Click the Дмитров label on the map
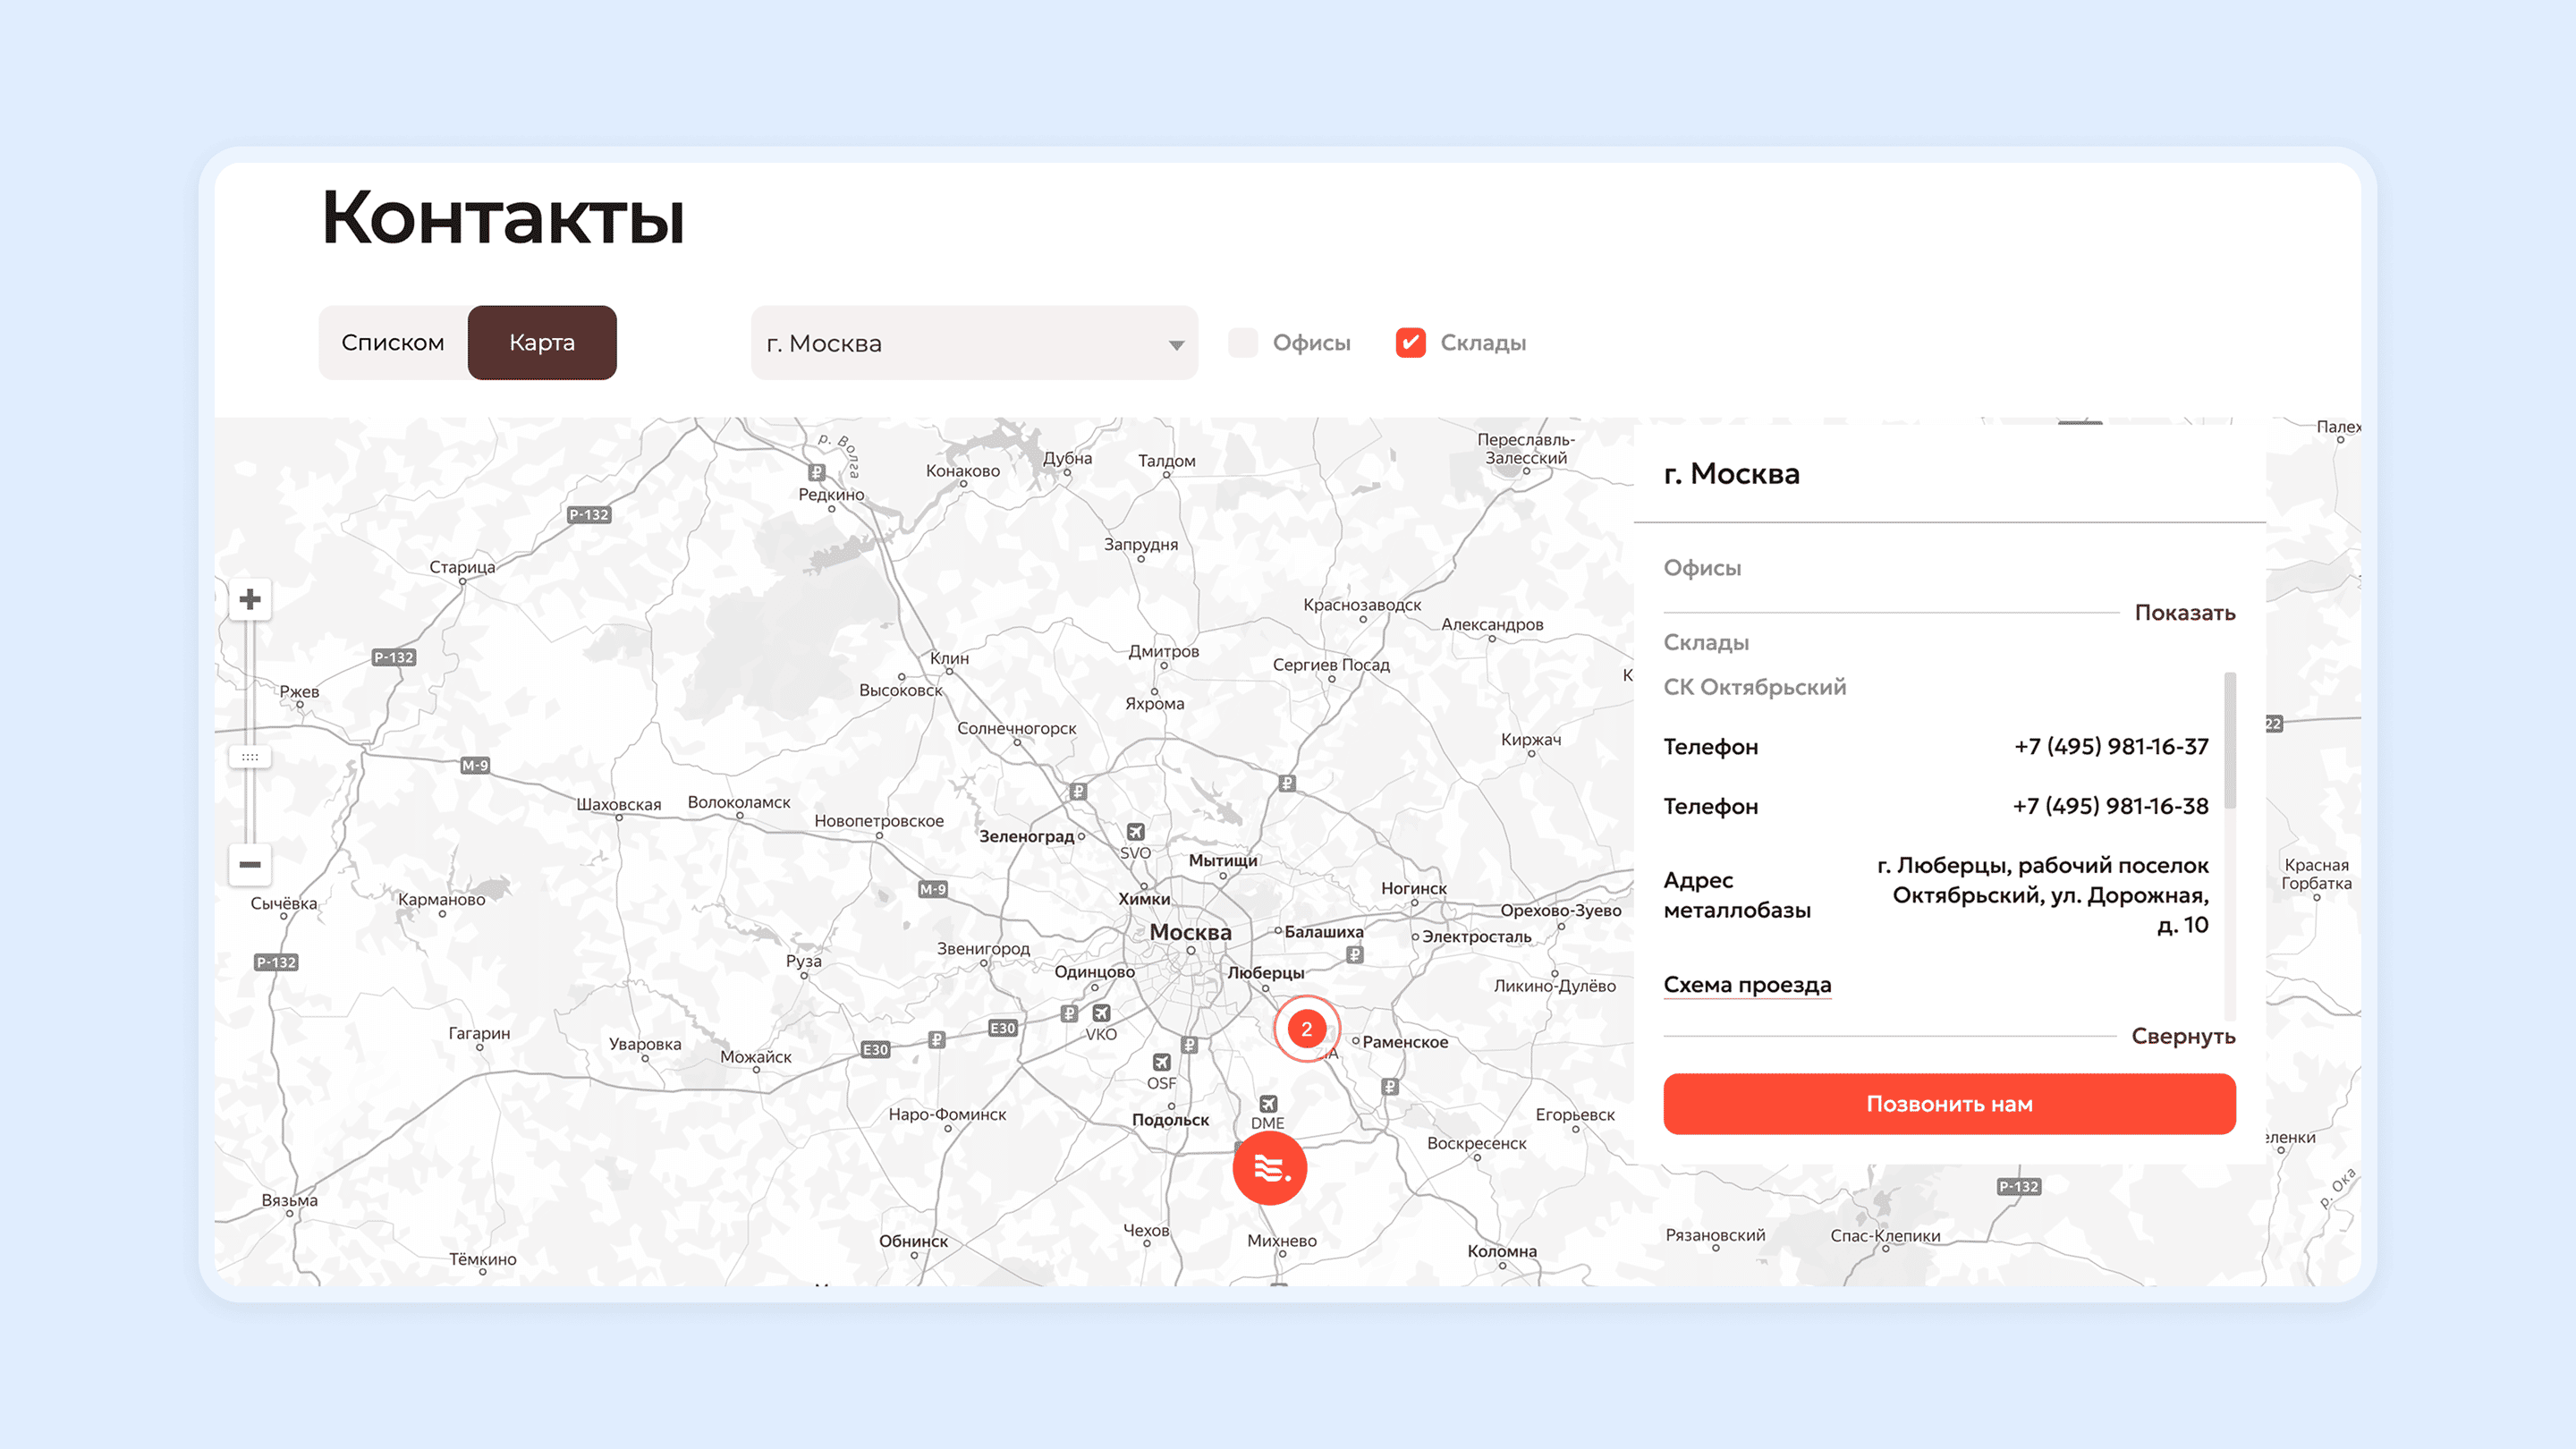Screen dimensions: 2576x1449 [x=1163, y=651]
